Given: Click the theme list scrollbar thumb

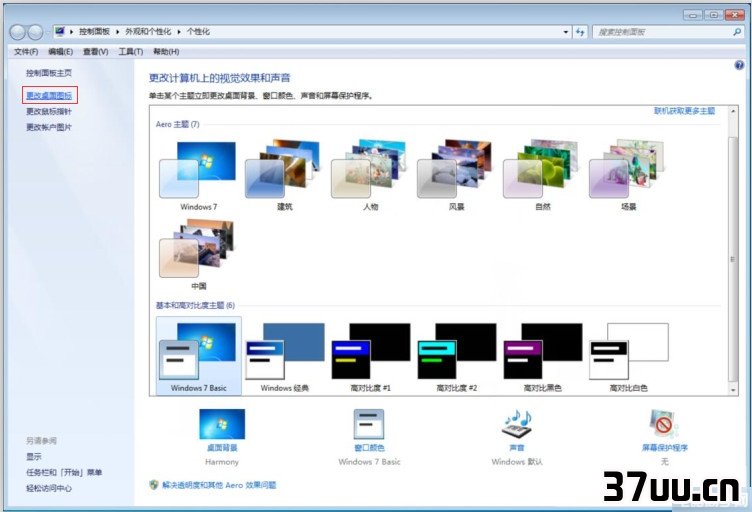Looking at the screenshot, I should 733,259.
